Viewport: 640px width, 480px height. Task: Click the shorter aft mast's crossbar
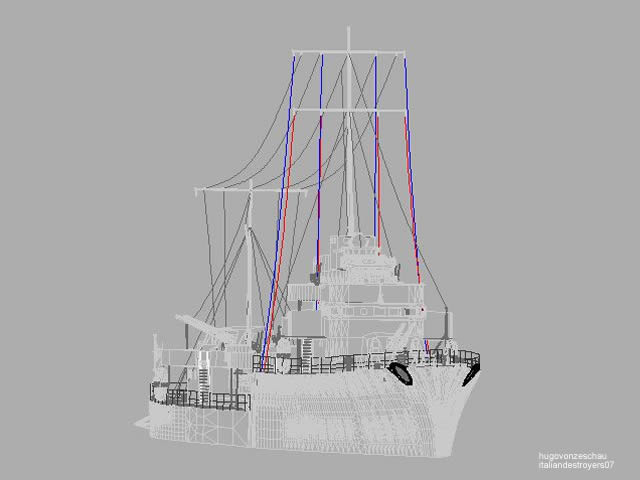[x=251, y=190]
